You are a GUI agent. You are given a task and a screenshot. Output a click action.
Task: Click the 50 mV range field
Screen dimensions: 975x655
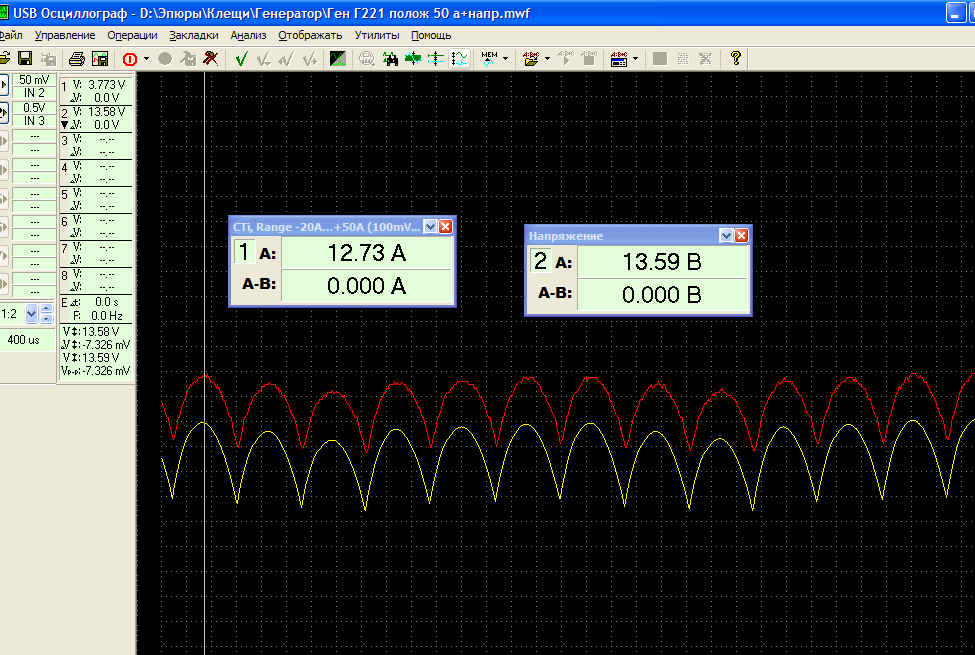(x=34, y=80)
